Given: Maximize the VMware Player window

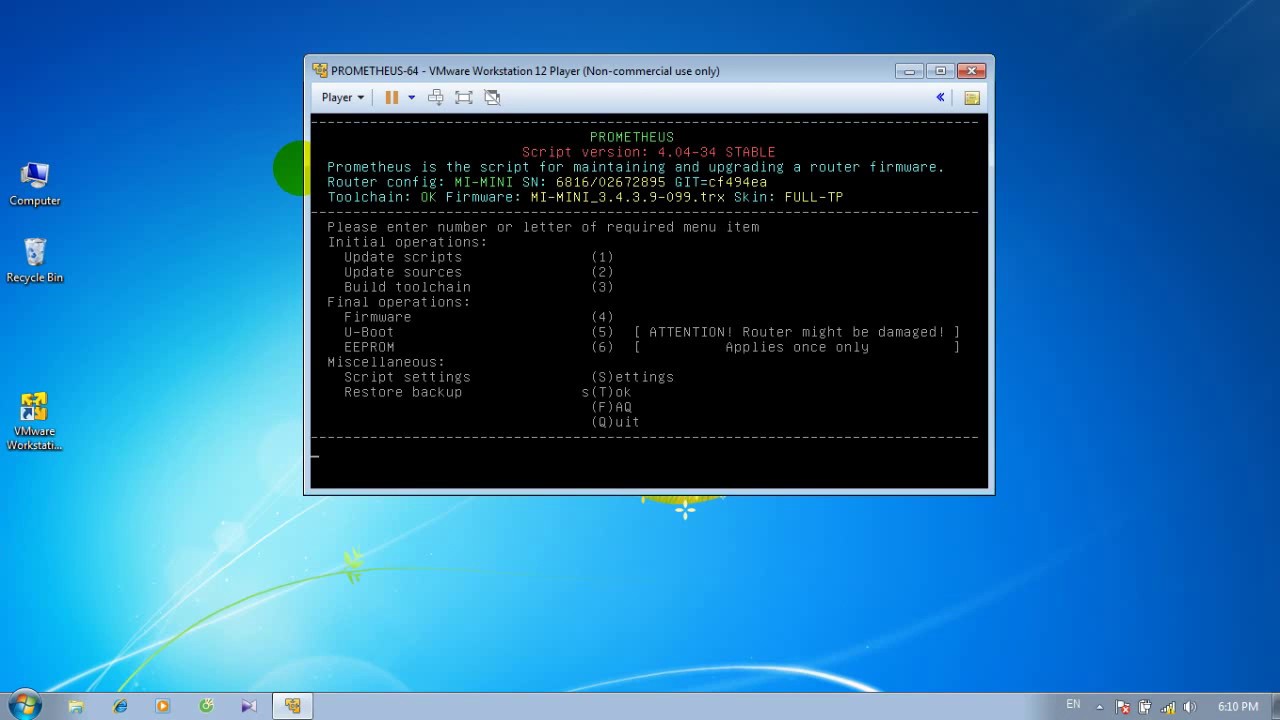Looking at the screenshot, I should 940,70.
